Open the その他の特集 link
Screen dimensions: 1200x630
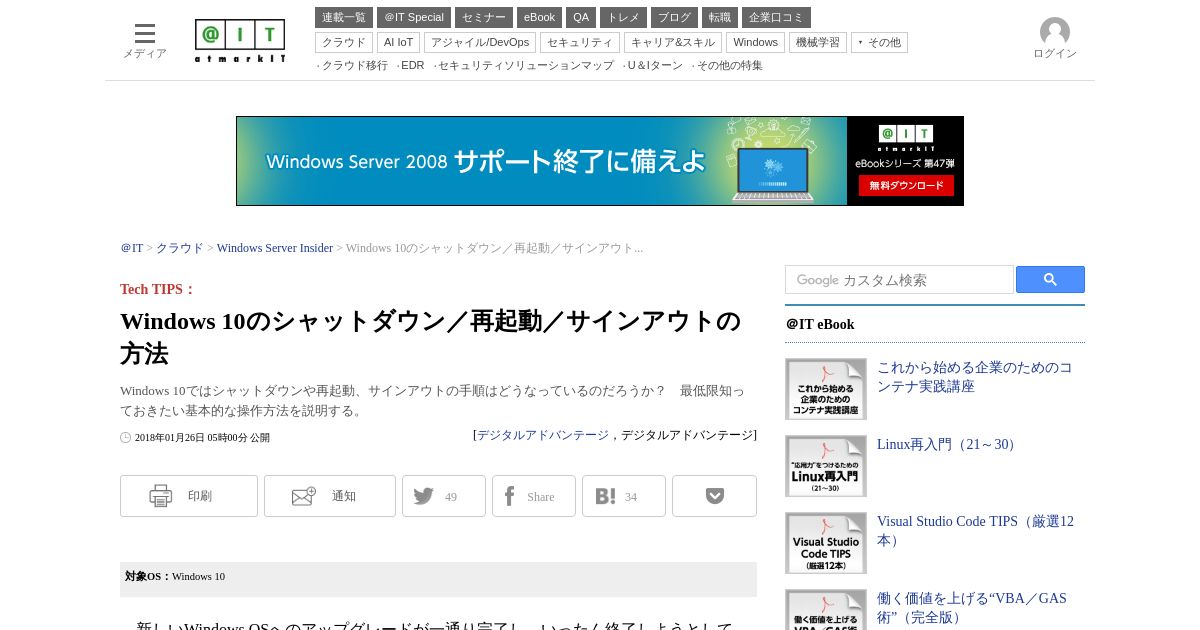(729, 65)
